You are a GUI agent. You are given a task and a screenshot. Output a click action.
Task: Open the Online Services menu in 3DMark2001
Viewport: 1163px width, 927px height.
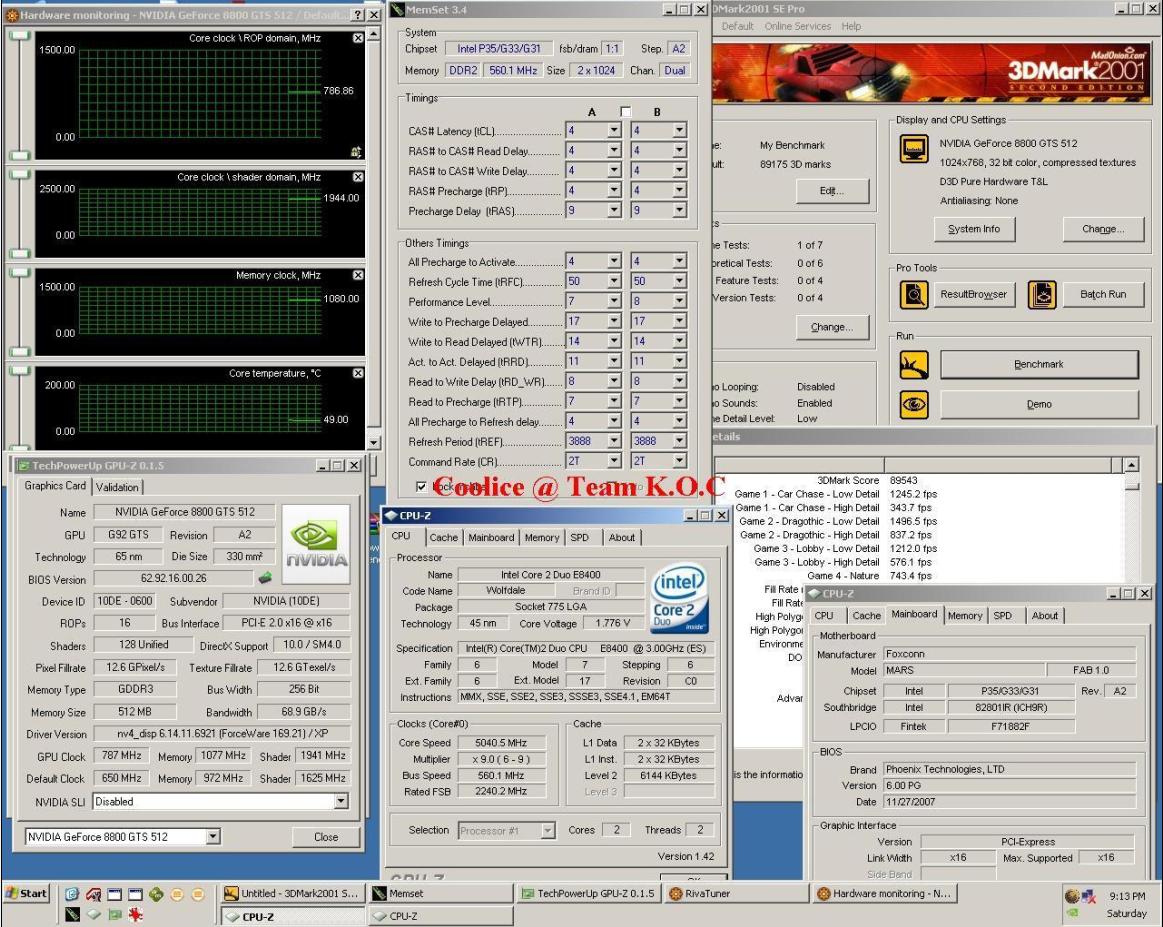coord(797,26)
